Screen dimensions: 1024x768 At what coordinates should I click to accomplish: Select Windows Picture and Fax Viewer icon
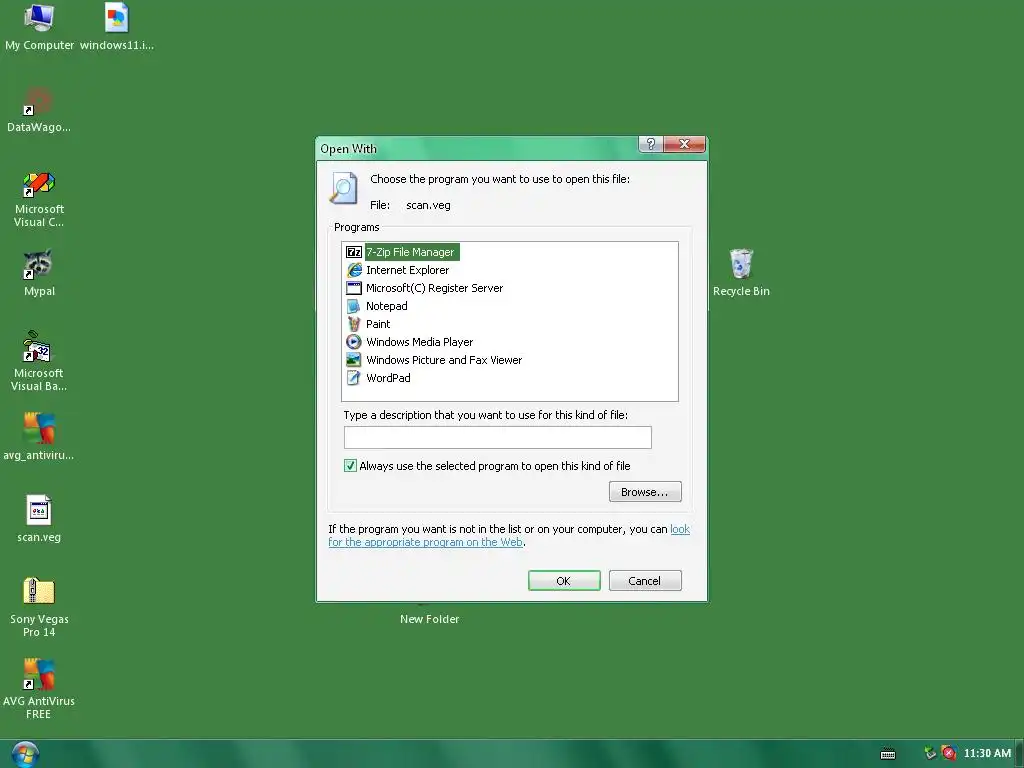click(x=353, y=360)
